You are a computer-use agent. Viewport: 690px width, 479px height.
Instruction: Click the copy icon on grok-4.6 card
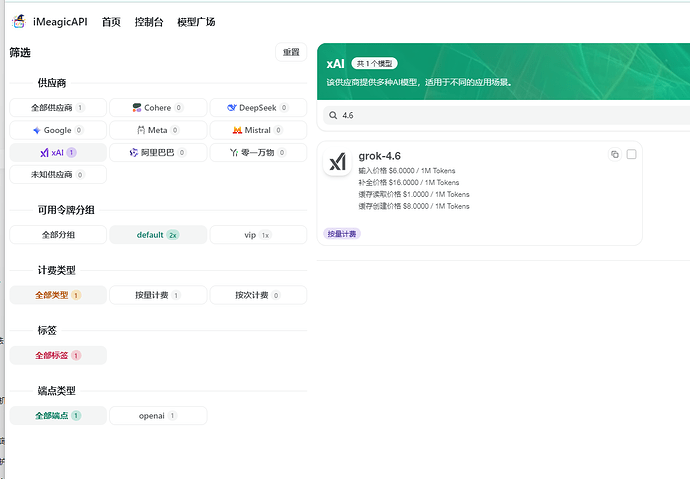click(x=615, y=154)
